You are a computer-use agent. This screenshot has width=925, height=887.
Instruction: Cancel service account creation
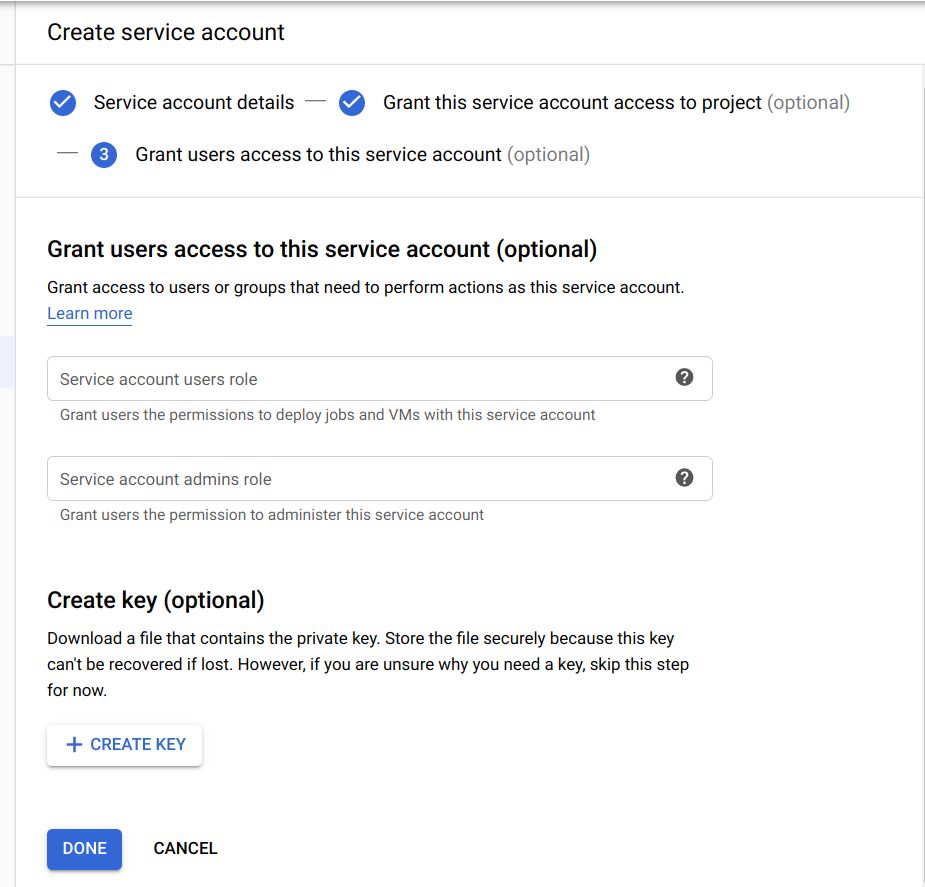point(185,849)
